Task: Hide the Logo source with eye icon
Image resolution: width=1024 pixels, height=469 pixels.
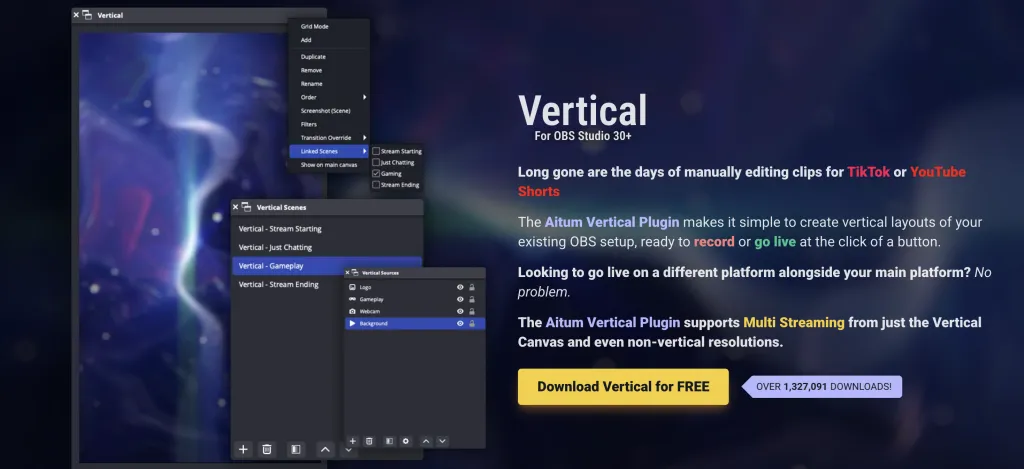Action: coord(460,287)
